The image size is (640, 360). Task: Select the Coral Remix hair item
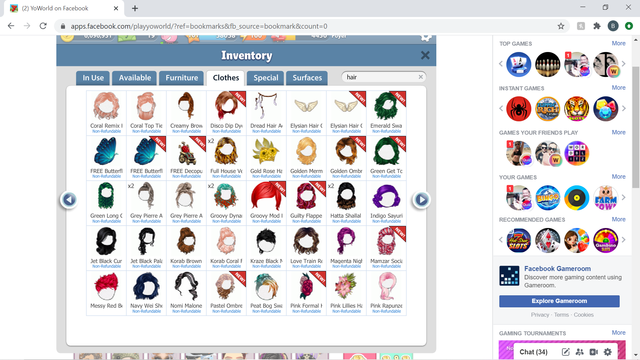(x=106, y=112)
